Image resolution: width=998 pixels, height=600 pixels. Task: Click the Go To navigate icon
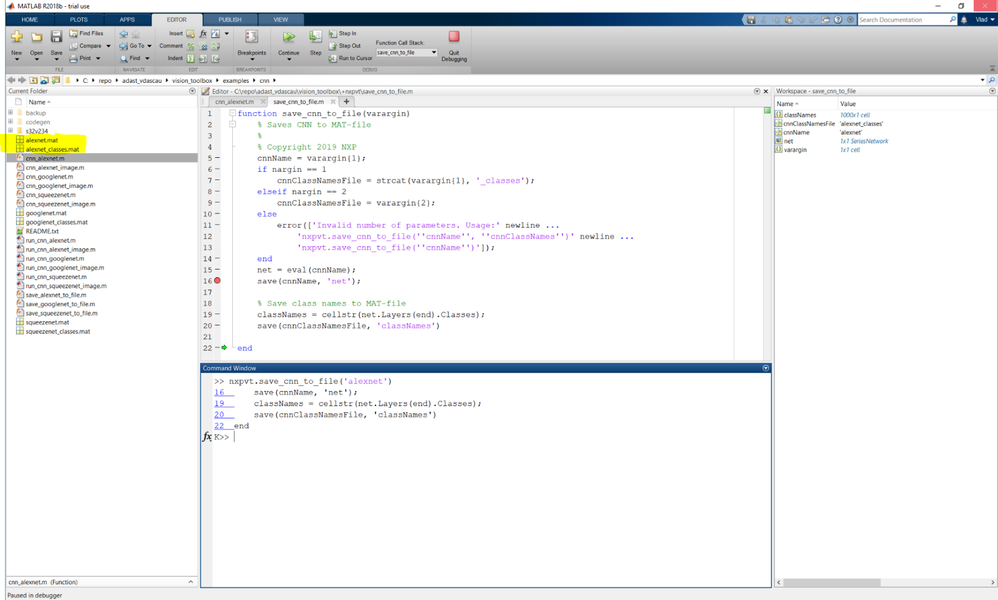[x=123, y=46]
